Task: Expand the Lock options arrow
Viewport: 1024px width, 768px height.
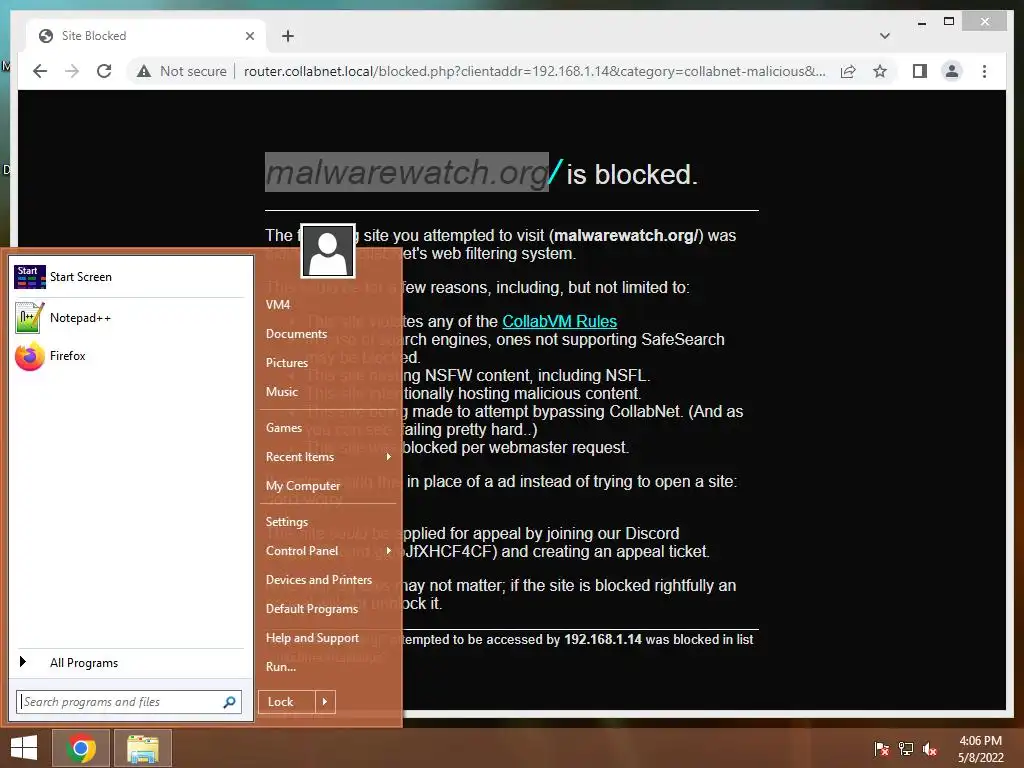Action: (x=325, y=702)
